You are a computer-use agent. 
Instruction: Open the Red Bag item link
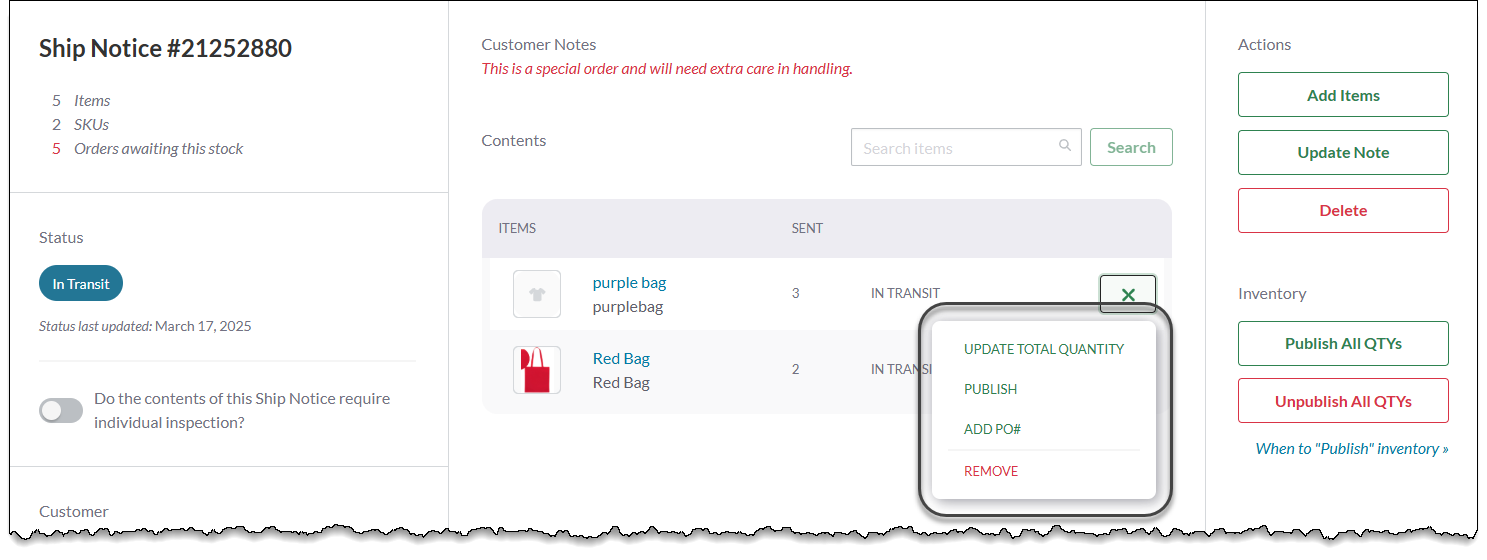pos(621,358)
